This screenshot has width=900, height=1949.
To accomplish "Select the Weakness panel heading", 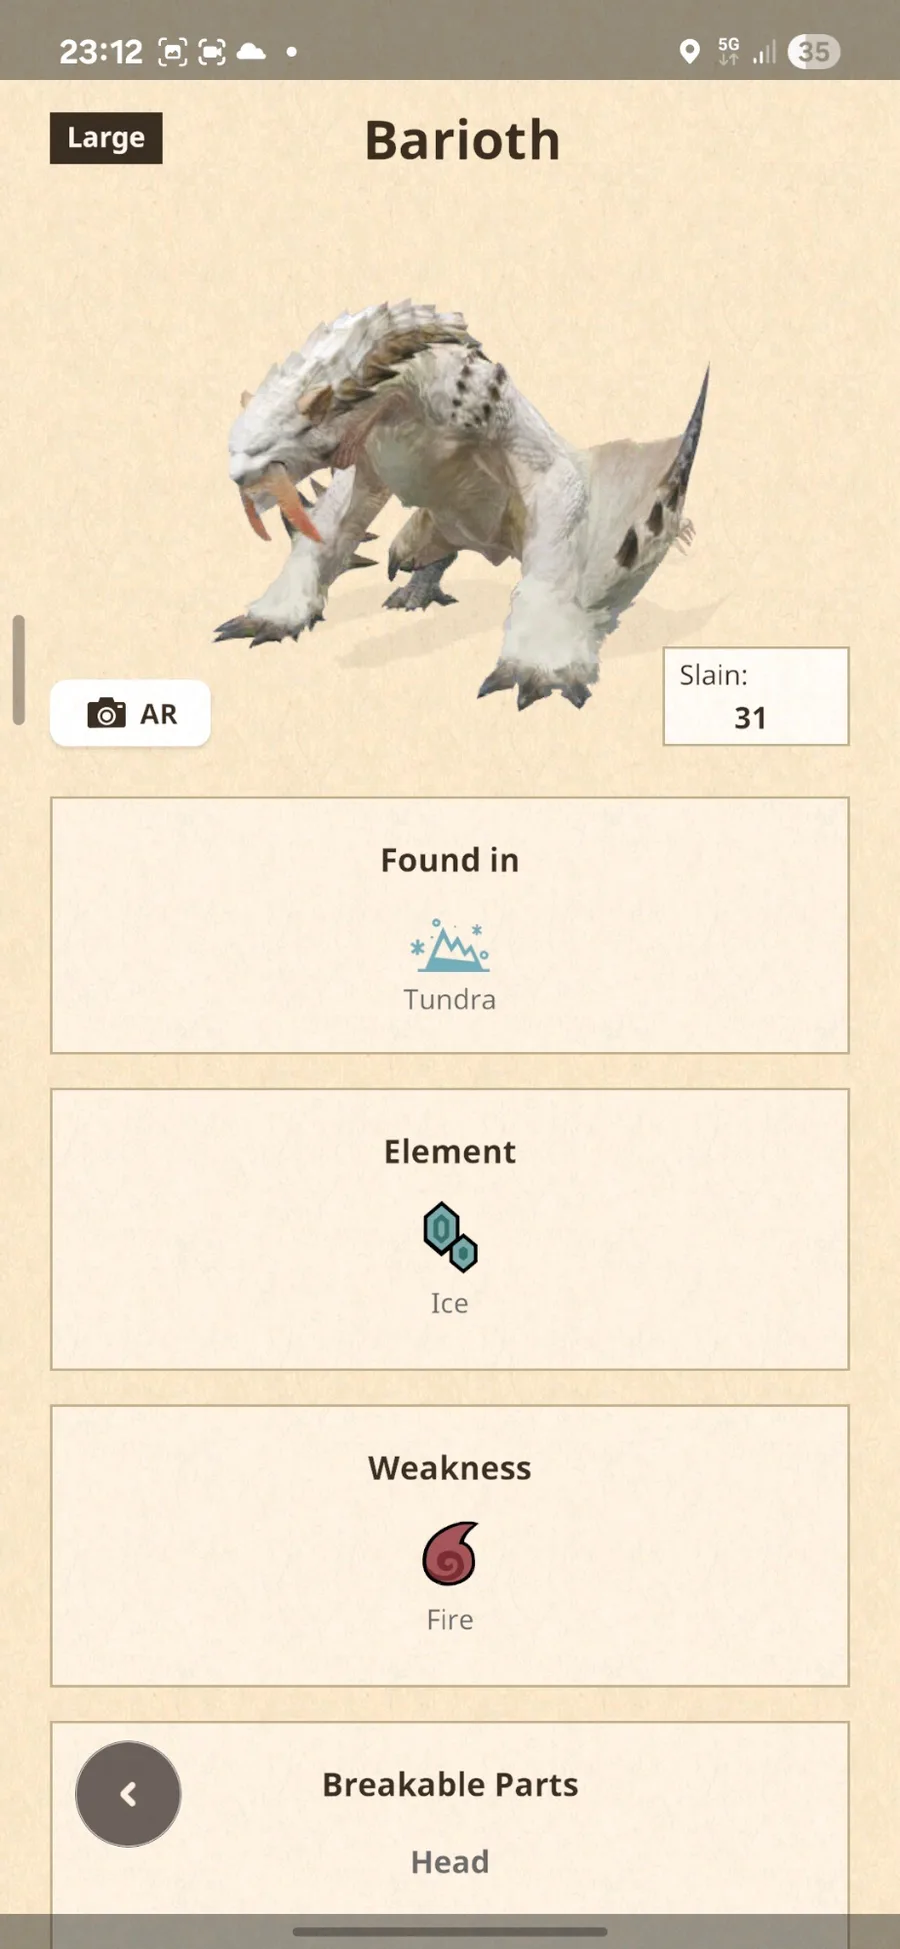I will (450, 1468).
